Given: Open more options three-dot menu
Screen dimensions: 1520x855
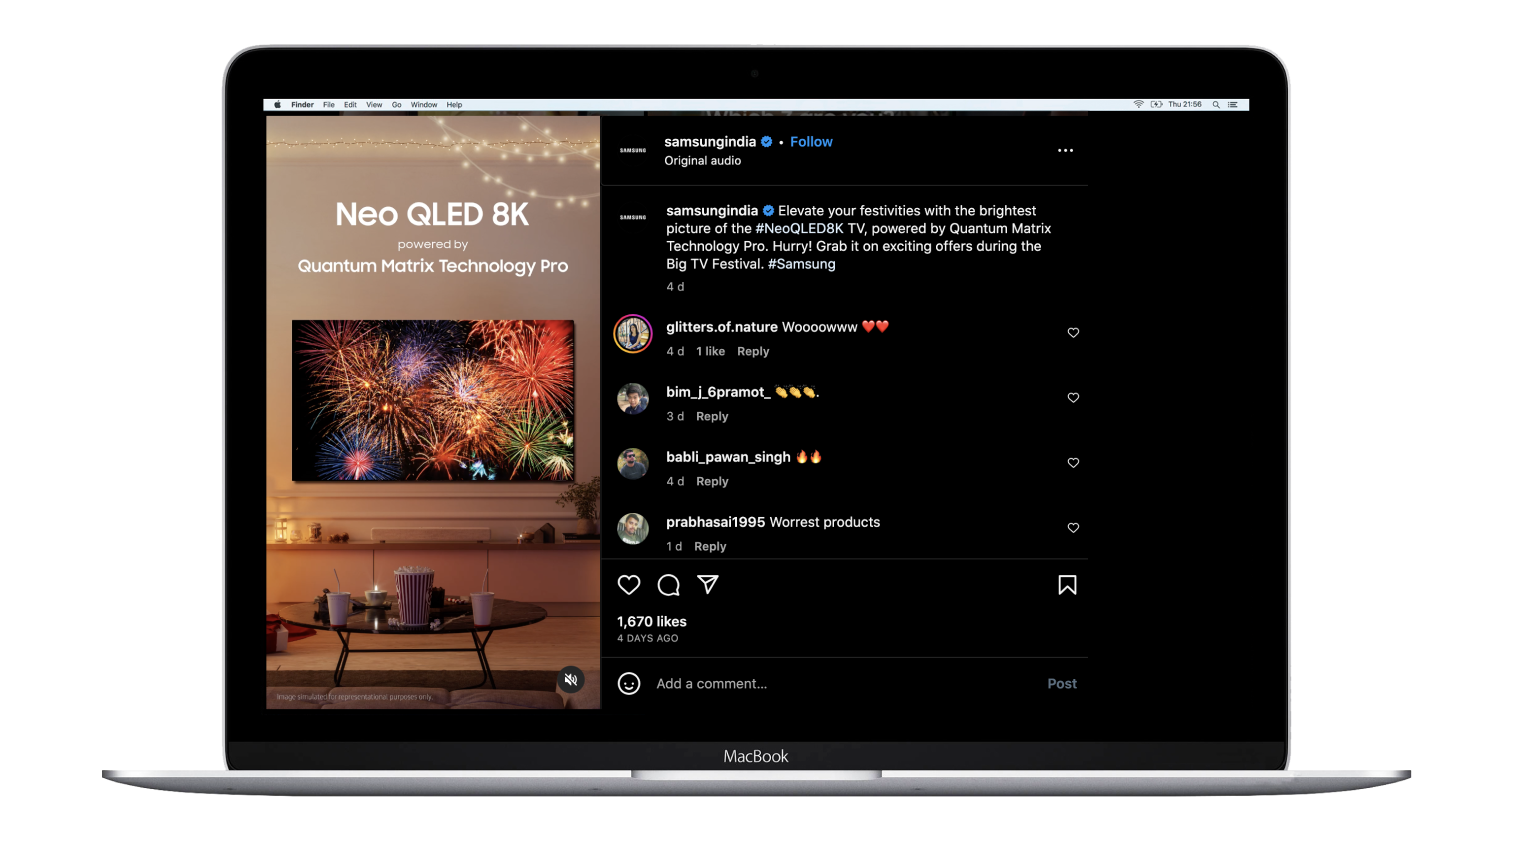Looking at the screenshot, I should (1065, 151).
